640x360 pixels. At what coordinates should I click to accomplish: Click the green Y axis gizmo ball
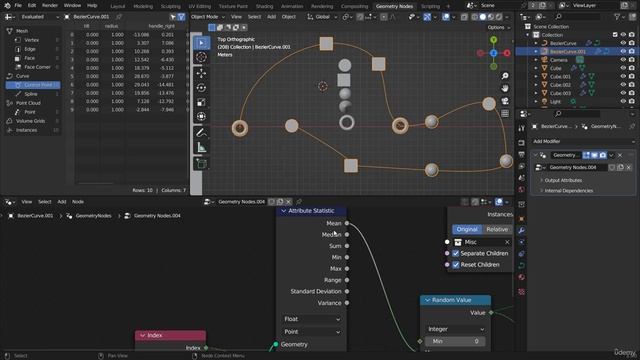coord(493,40)
